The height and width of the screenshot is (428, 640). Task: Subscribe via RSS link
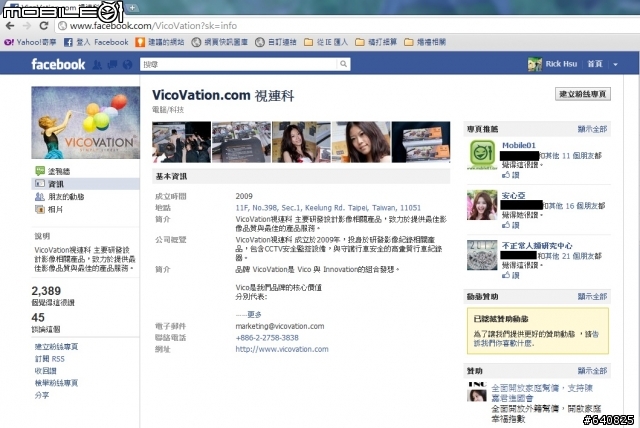49,359
